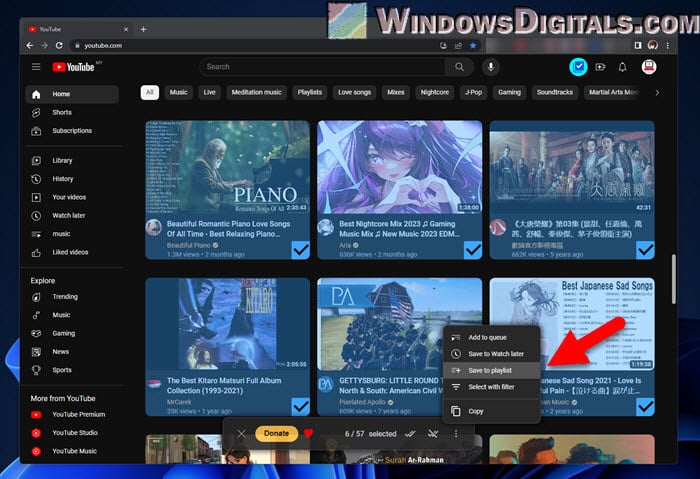The image size is (700, 479).
Task: Uncheck the Japanese Sad Song video checkbox
Action: tap(645, 407)
